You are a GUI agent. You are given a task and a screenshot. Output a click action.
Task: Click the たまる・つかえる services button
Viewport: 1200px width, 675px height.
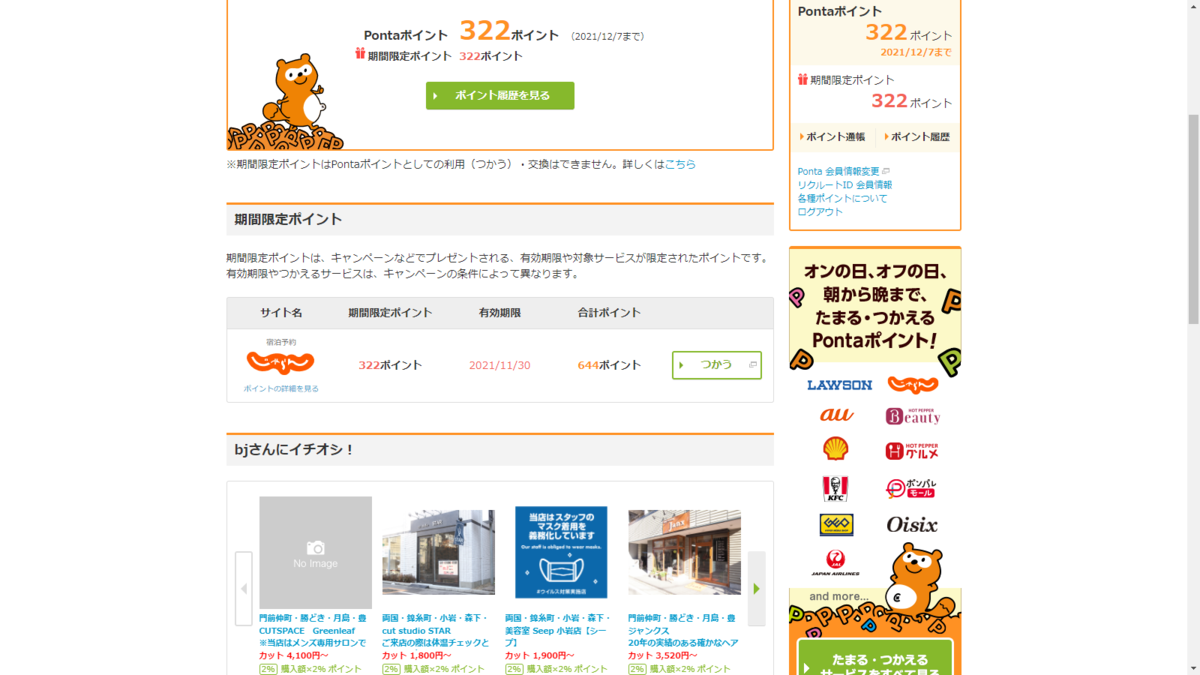click(875, 658)
